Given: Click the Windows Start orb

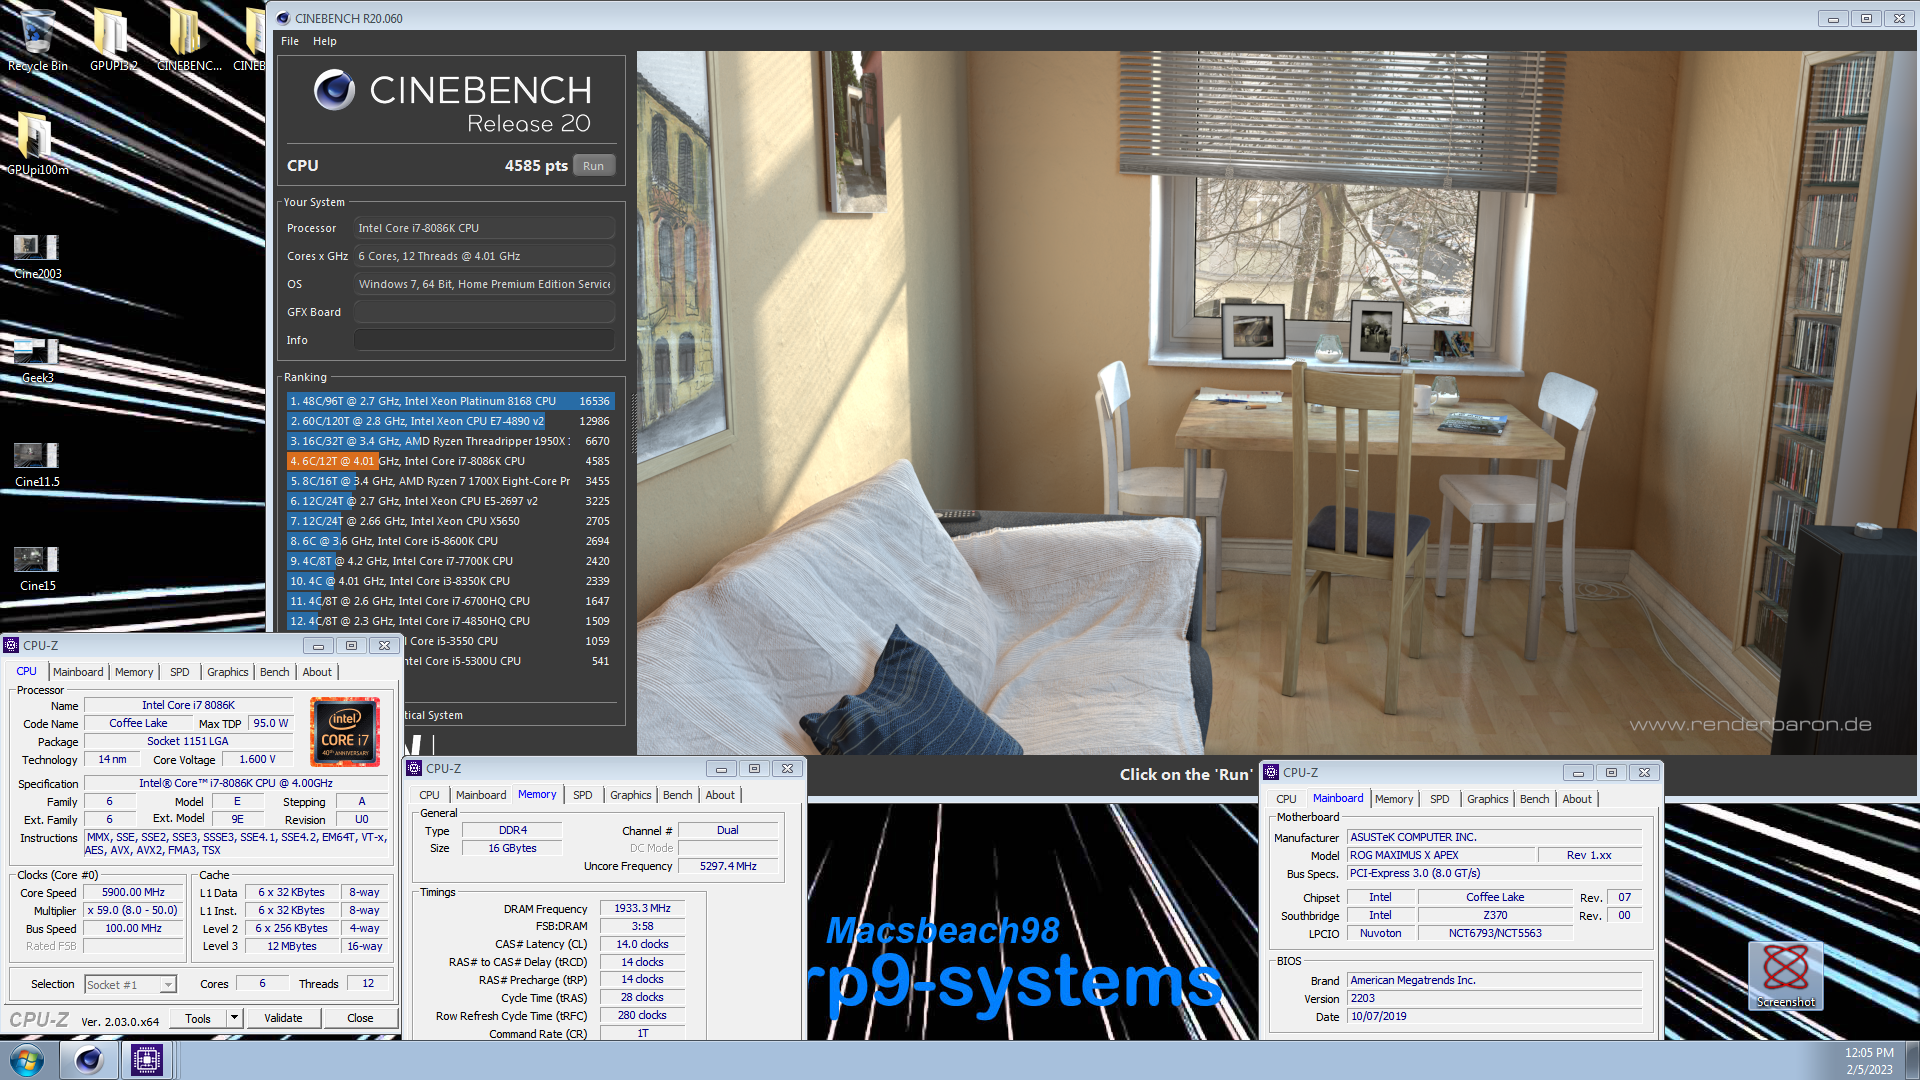Looking at the screenshot, I should tap(27, 1060).
